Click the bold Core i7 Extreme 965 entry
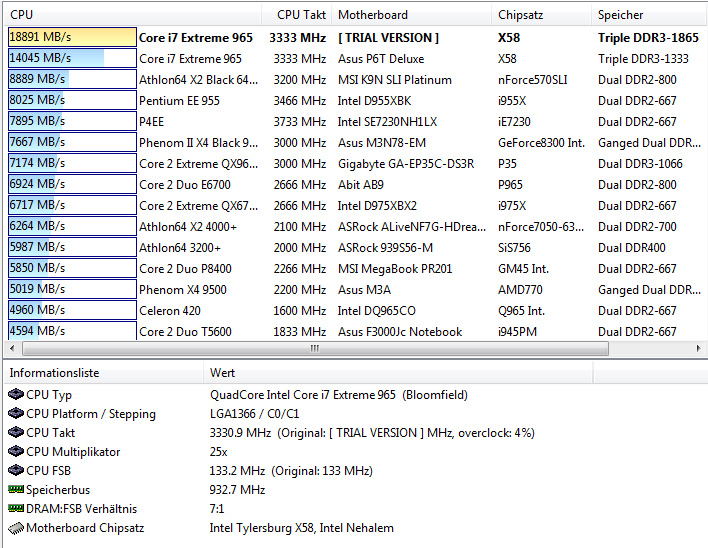 (x=196, y=38)
